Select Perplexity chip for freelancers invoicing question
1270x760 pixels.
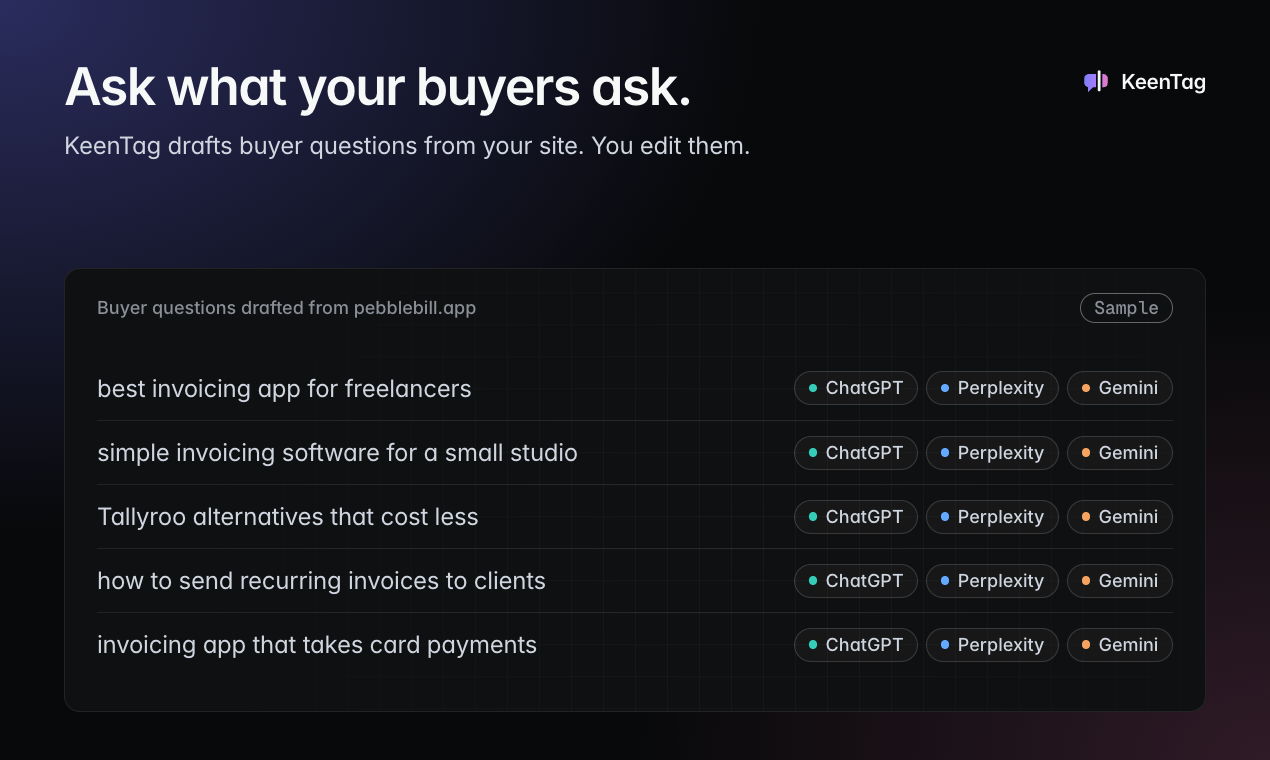992,388
